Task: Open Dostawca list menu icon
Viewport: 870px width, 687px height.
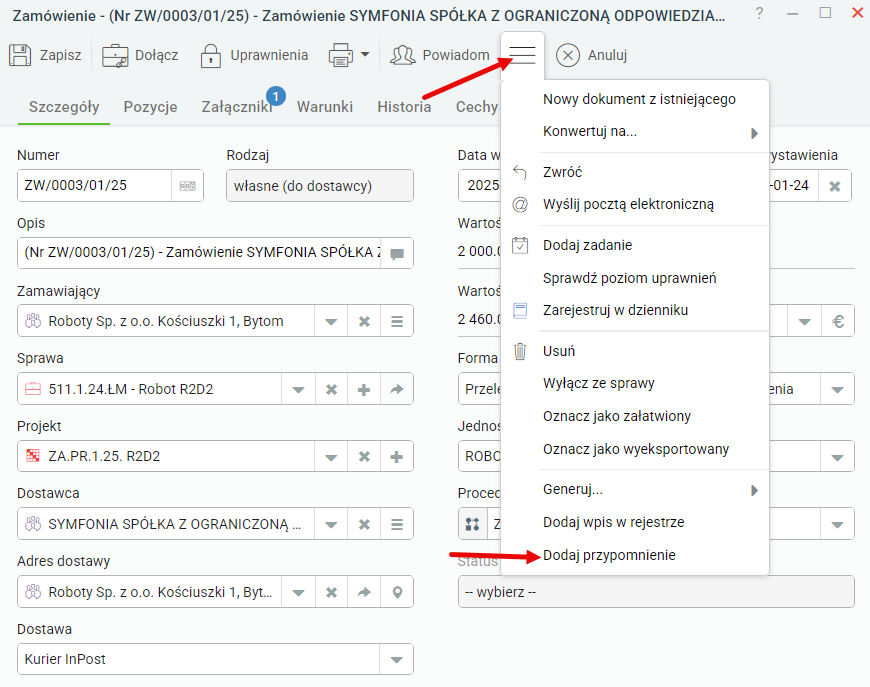Action: tap(397, 524)
